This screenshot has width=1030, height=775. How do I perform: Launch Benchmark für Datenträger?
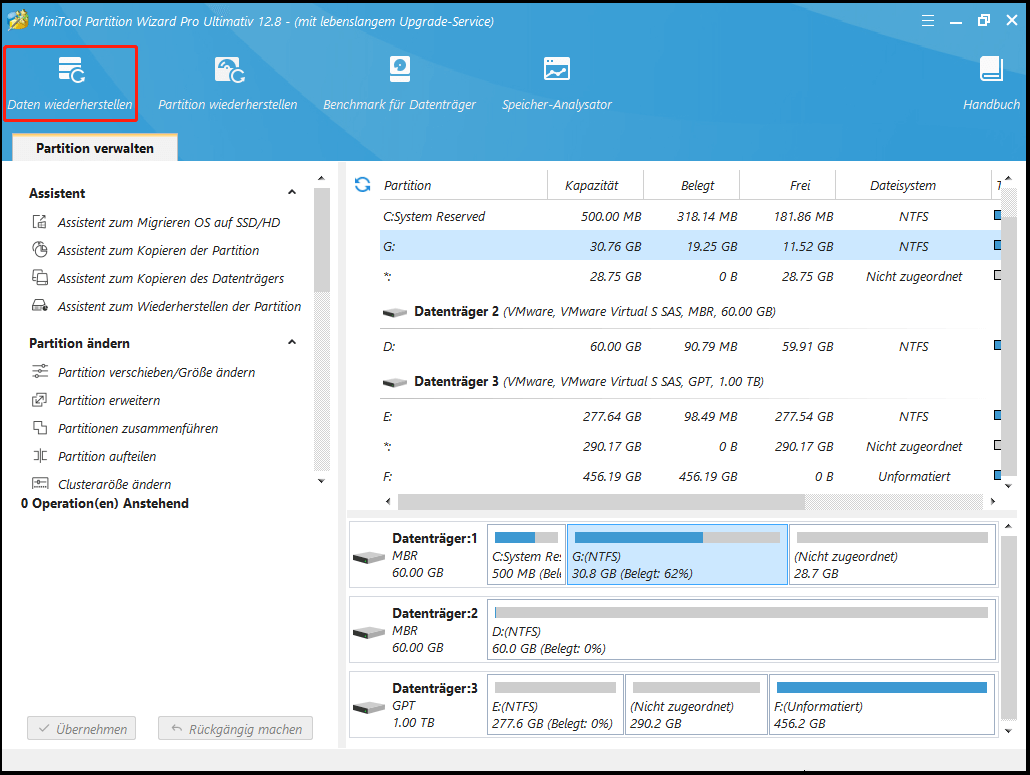pyautogui.click(x=399, y=83)
